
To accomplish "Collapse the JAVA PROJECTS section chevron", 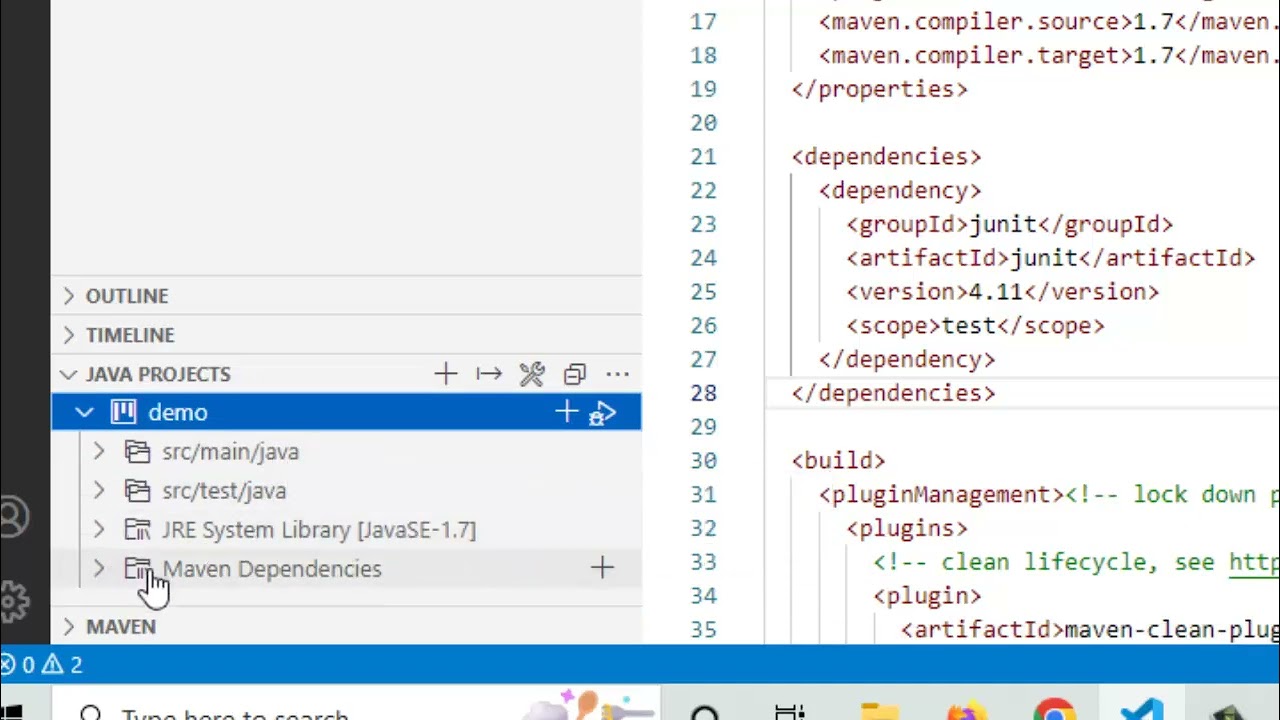I will tap(68, 374).
